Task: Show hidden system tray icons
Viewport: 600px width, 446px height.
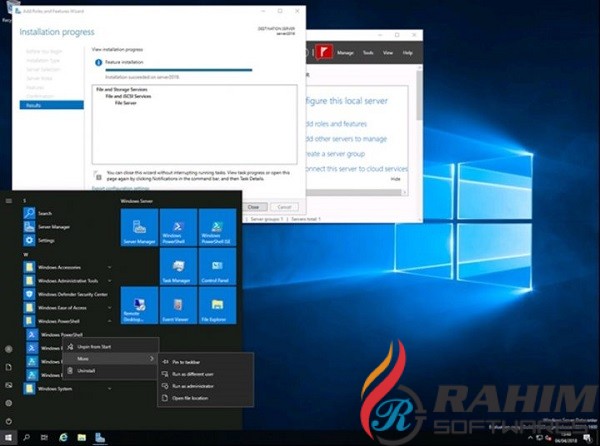Action: [x=530, y=438]
